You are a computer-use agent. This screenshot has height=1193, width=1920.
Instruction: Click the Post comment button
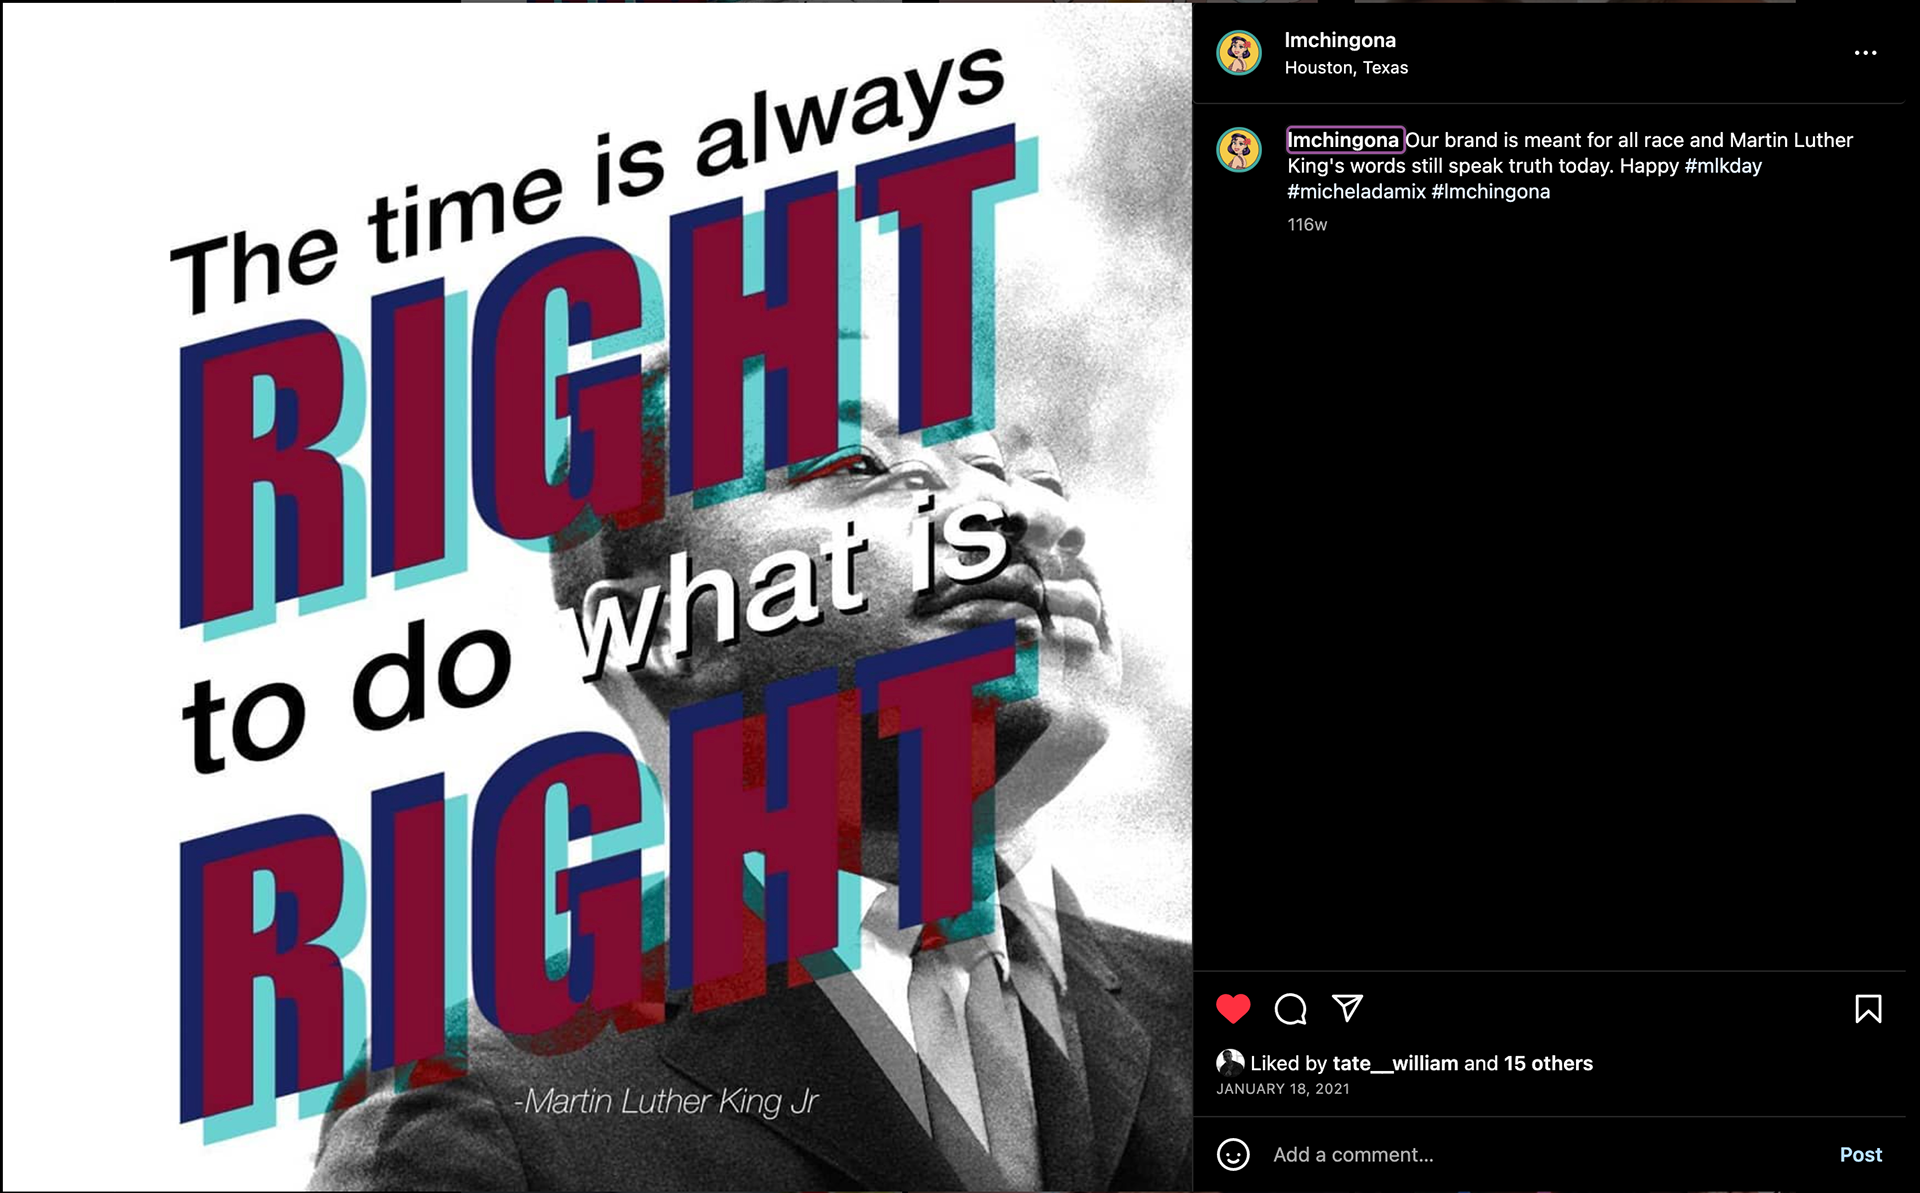coord(1861,1155)
